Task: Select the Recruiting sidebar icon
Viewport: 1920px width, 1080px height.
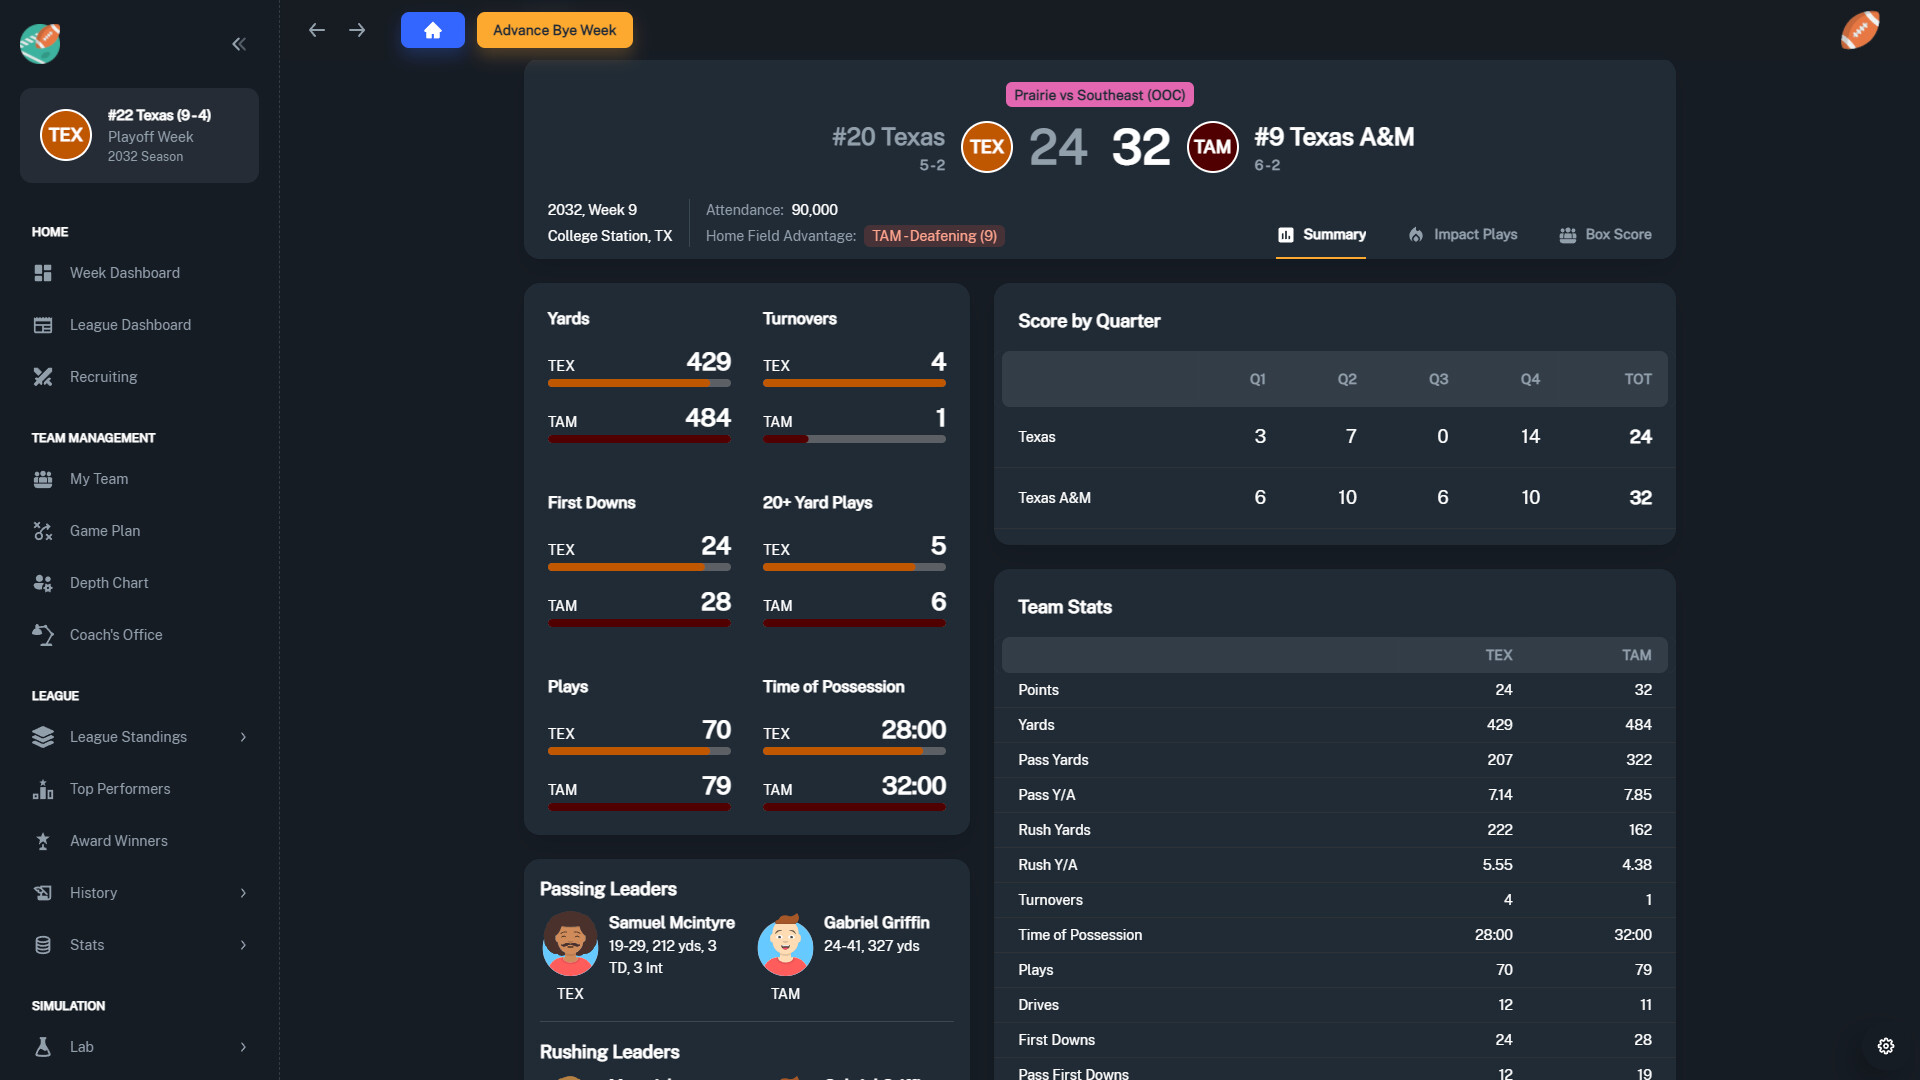Action: 44,377
